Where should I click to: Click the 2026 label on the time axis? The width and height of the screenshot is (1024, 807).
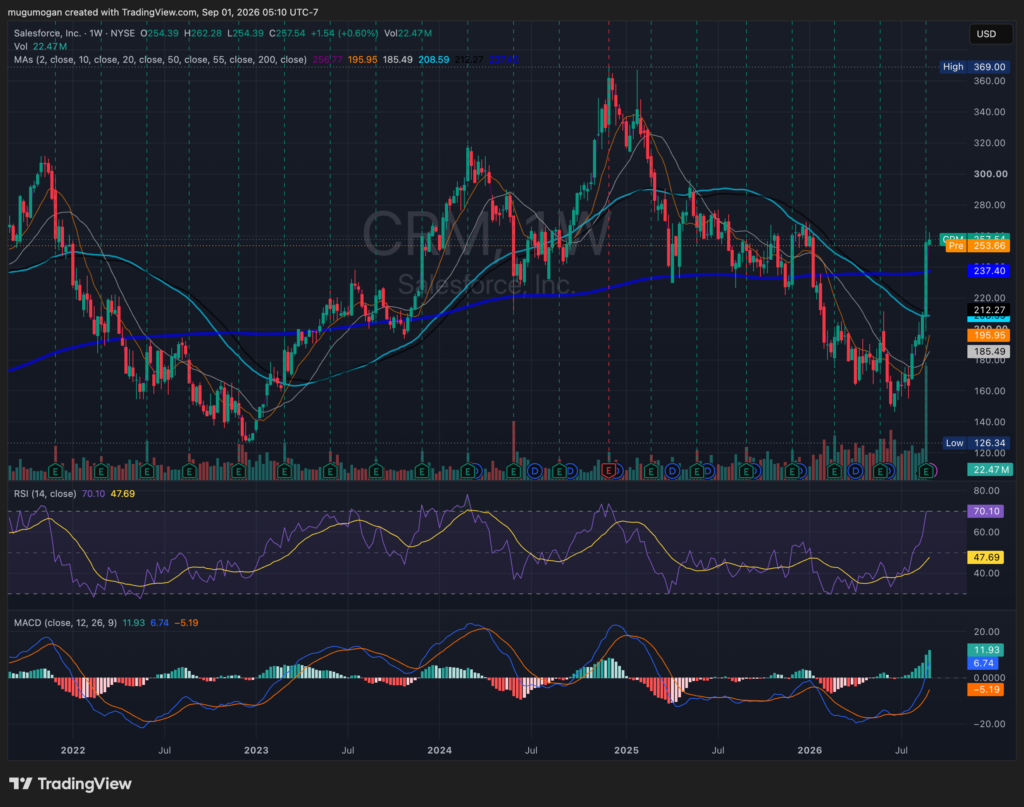point(810,750)
